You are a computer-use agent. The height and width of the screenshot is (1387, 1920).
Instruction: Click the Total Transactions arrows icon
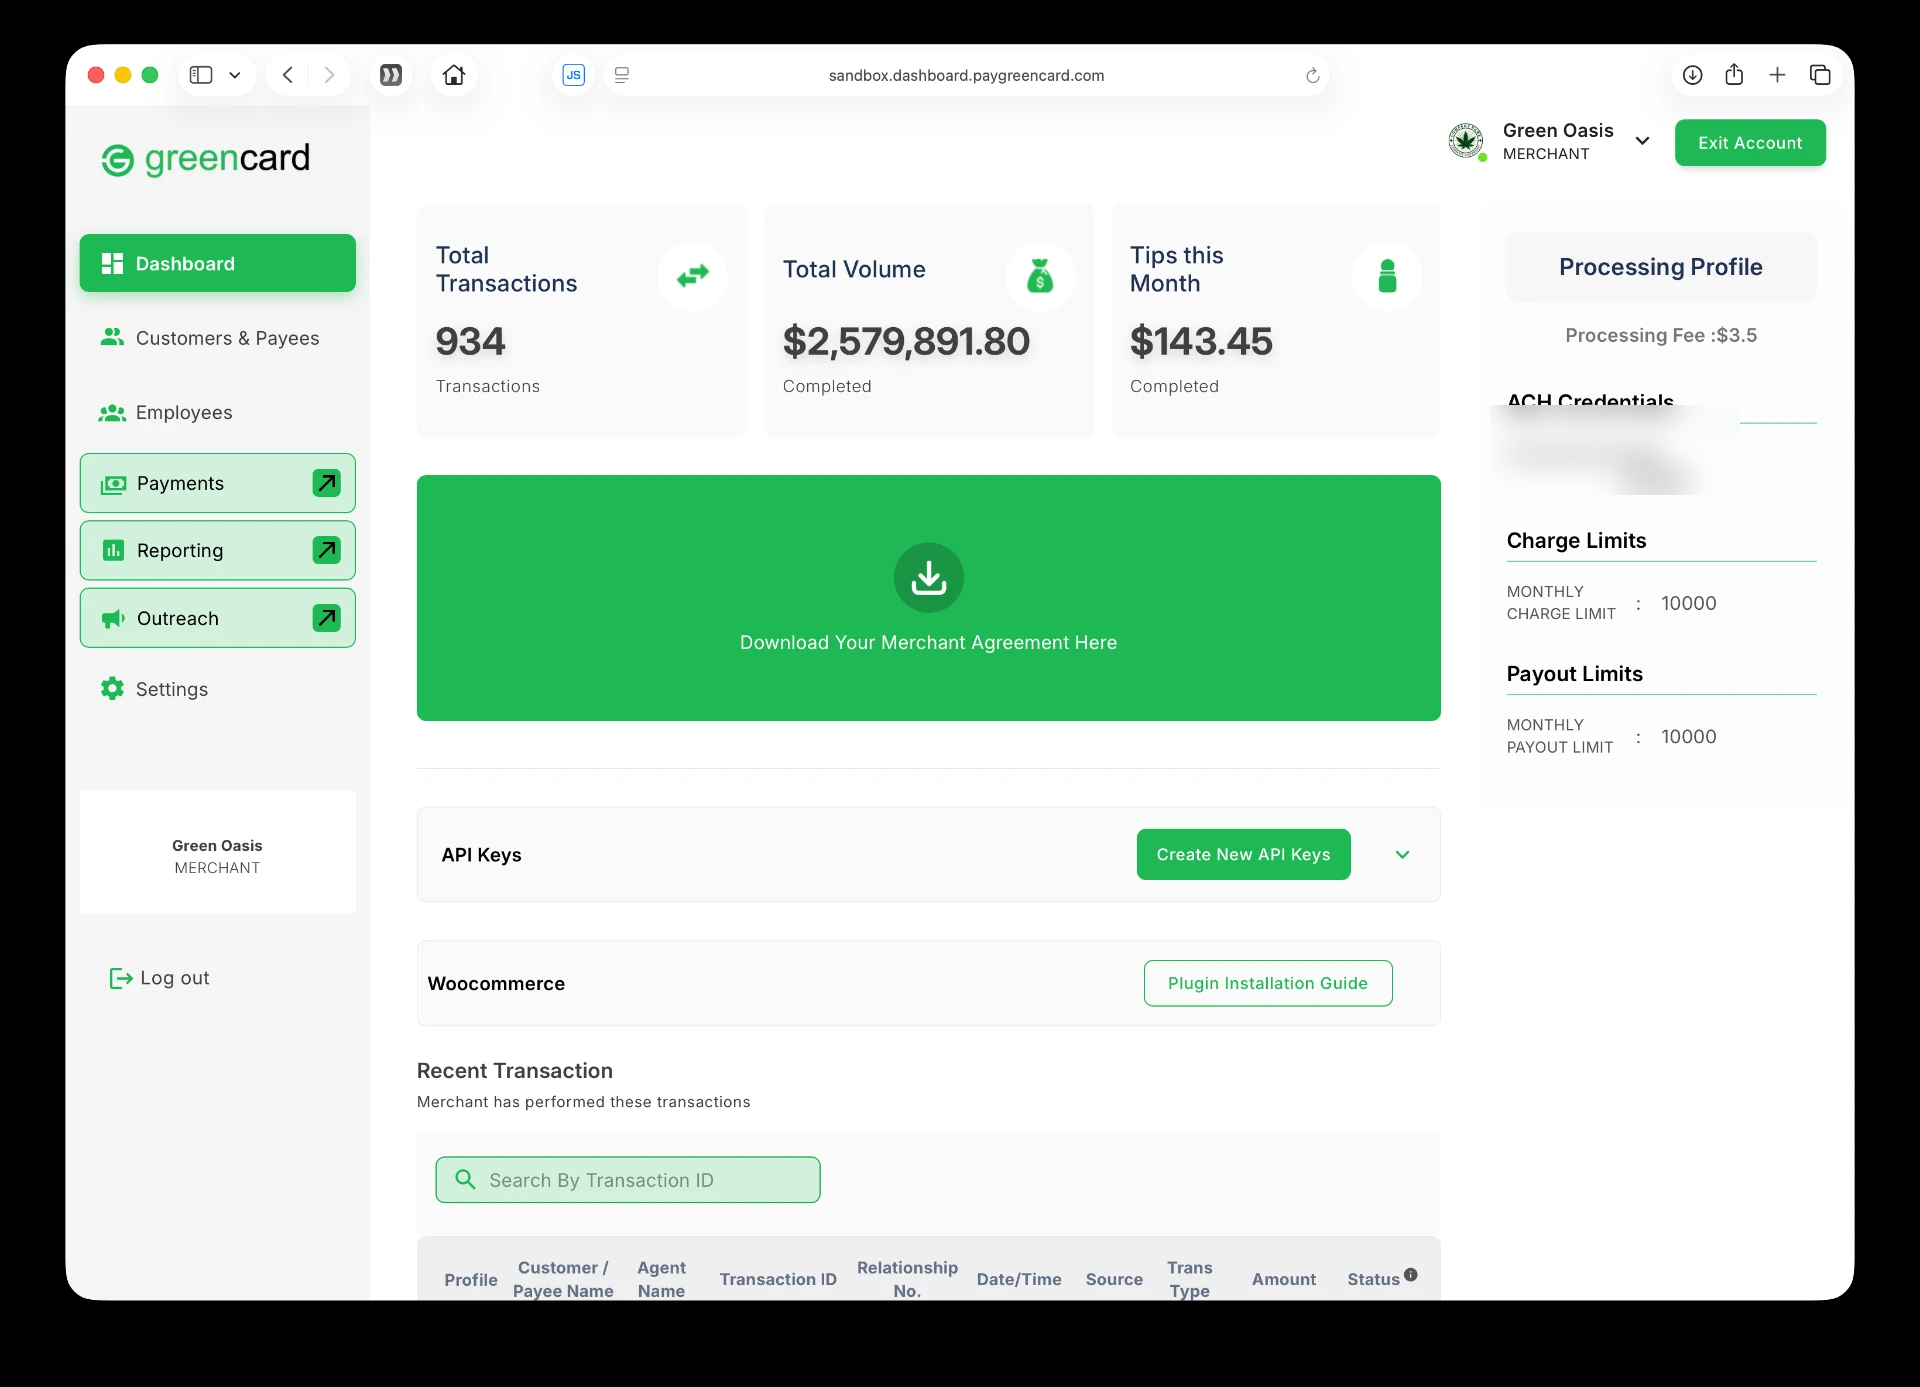(692, 275)
